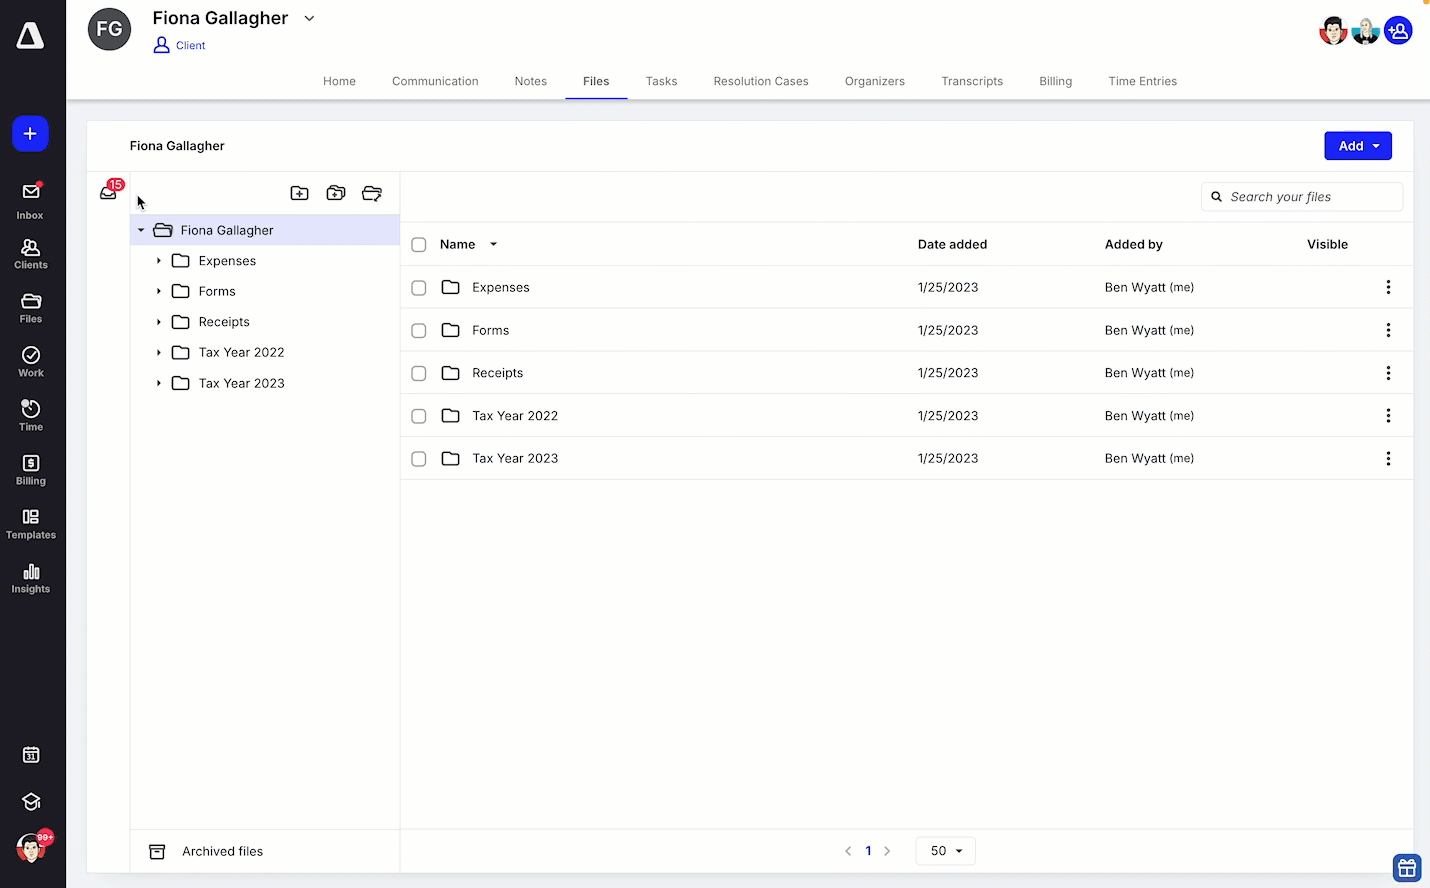This screenshot has height=888, width=1430.
Task: Check the Receipts folder checkbox
Action: pyautogui.click(x=419, y=374)
